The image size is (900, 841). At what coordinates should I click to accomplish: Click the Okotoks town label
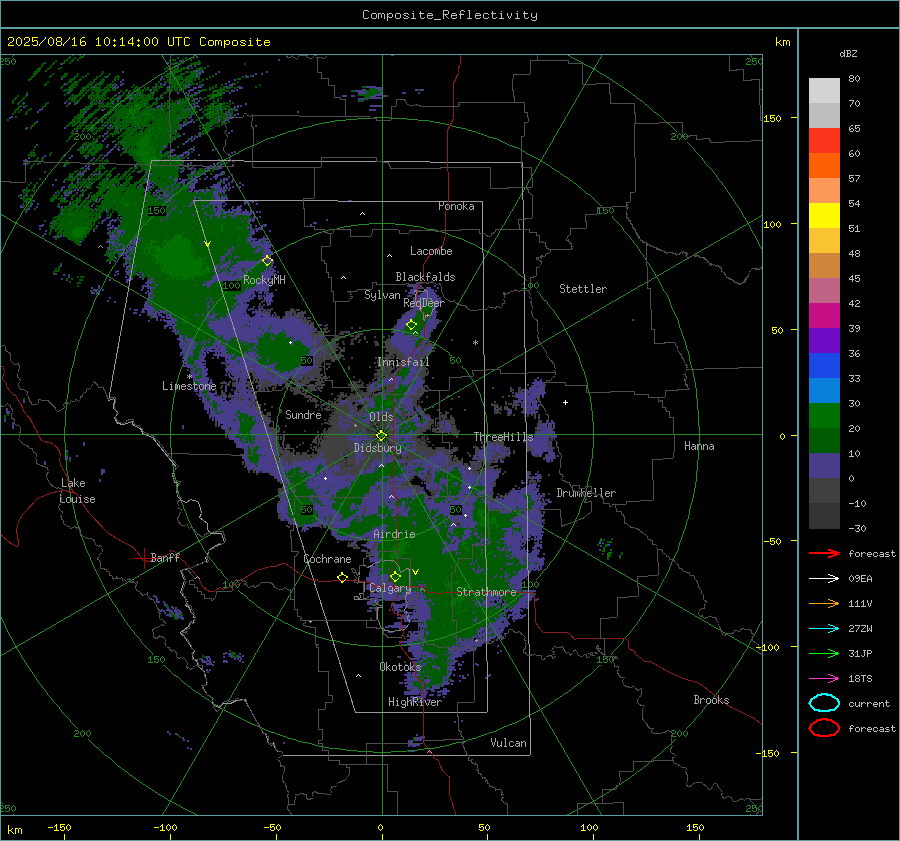pyautogui.click(x=400, y=667)
